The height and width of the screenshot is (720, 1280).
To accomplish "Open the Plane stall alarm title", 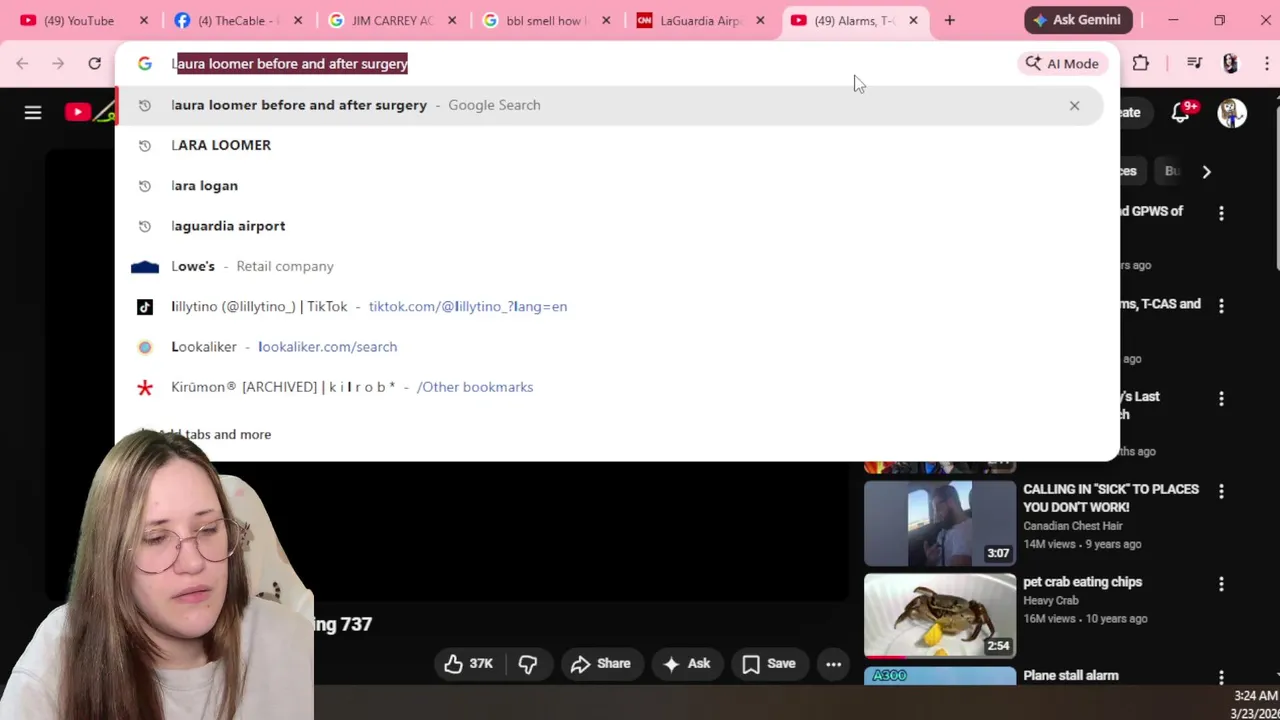I will (1071, 676).
